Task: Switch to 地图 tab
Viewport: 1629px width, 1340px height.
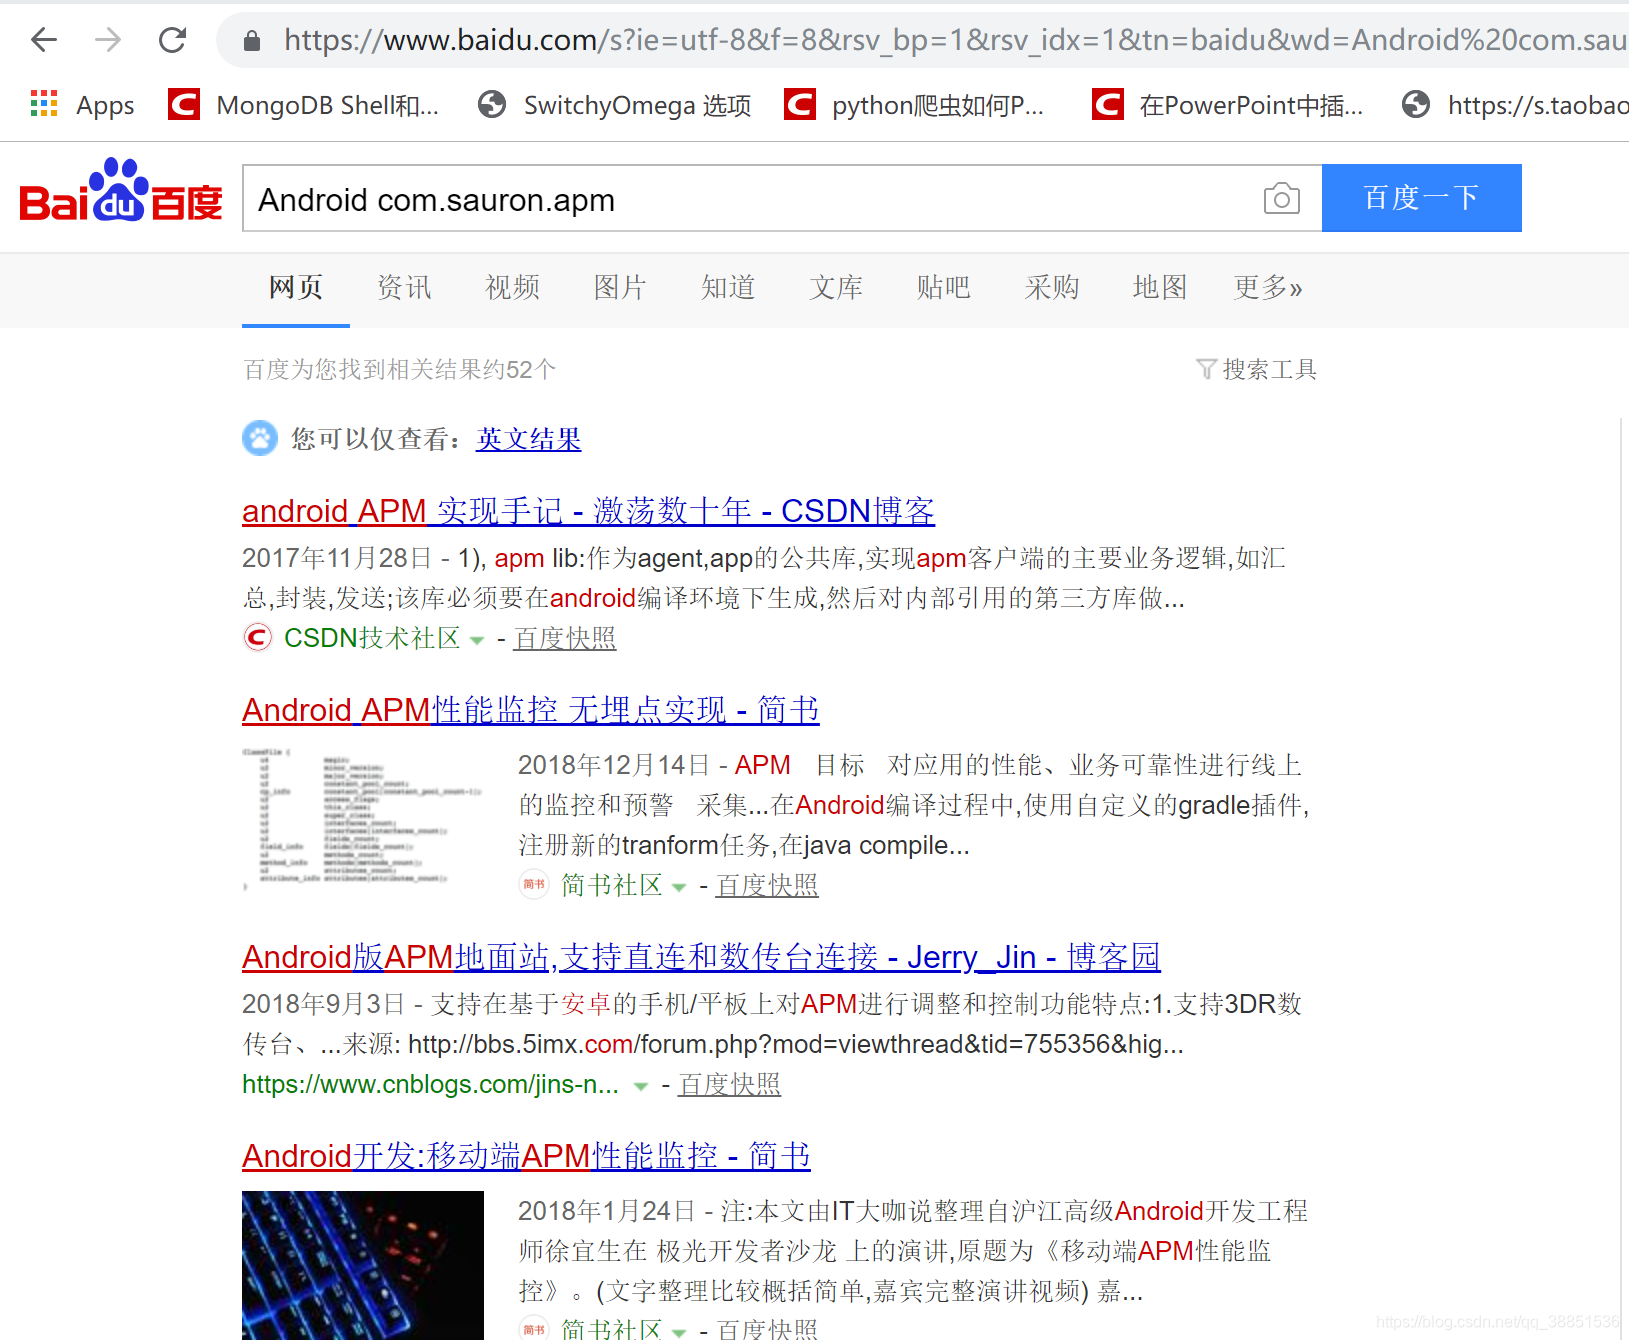Action: point(1160,288)
